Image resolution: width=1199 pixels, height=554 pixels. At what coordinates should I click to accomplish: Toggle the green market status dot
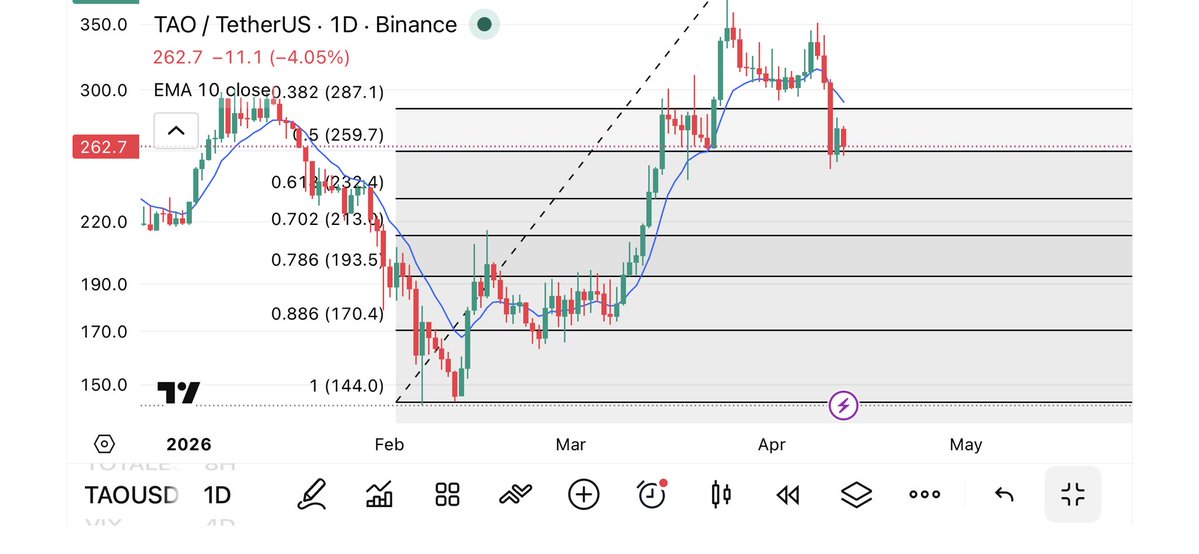coord(484,25)
